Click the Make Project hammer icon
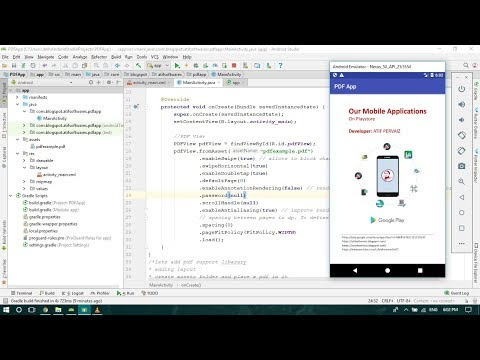 (138, 65)
